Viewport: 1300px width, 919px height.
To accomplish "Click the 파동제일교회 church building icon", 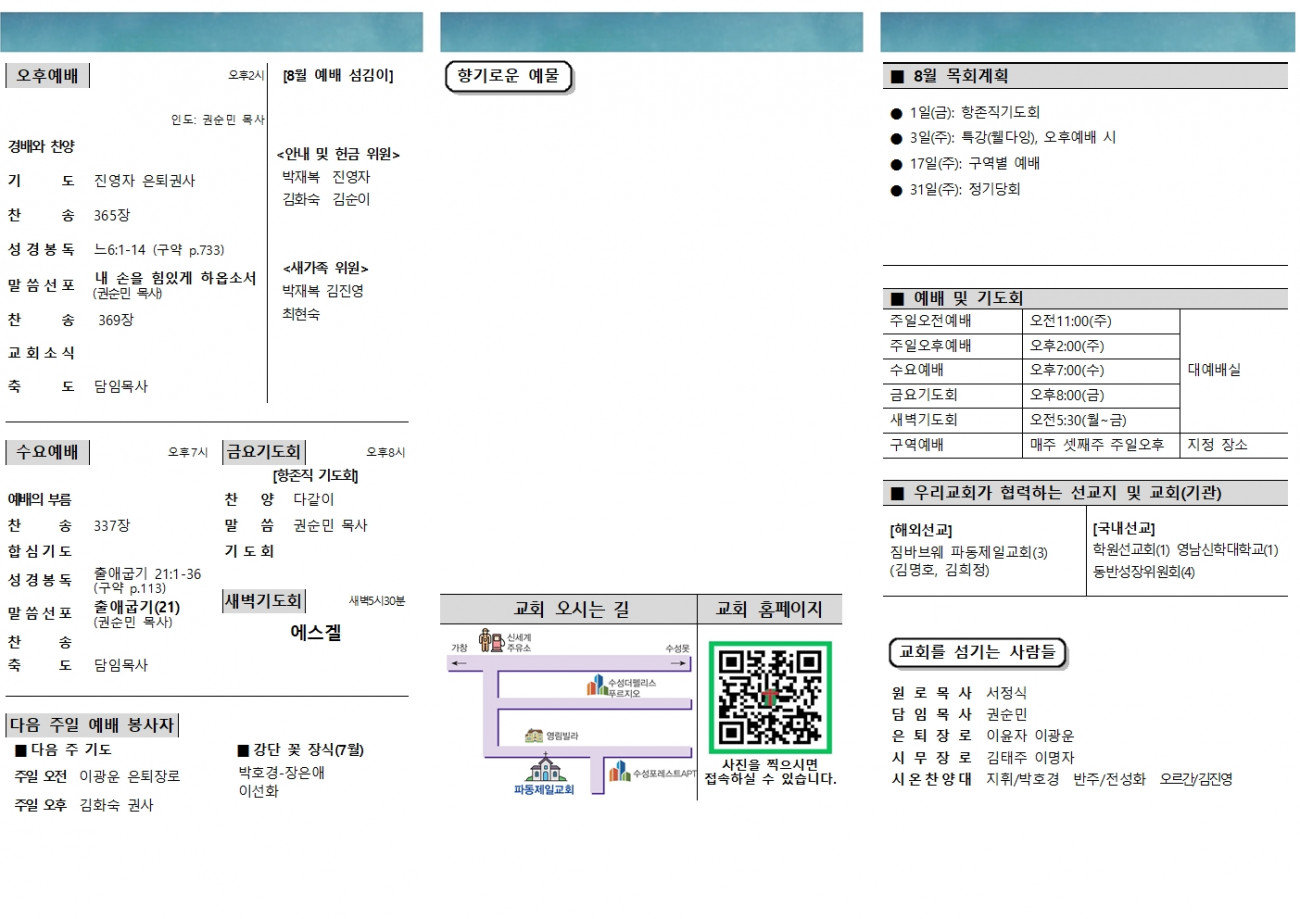I will pyautogui.click(x=546, y=769).
